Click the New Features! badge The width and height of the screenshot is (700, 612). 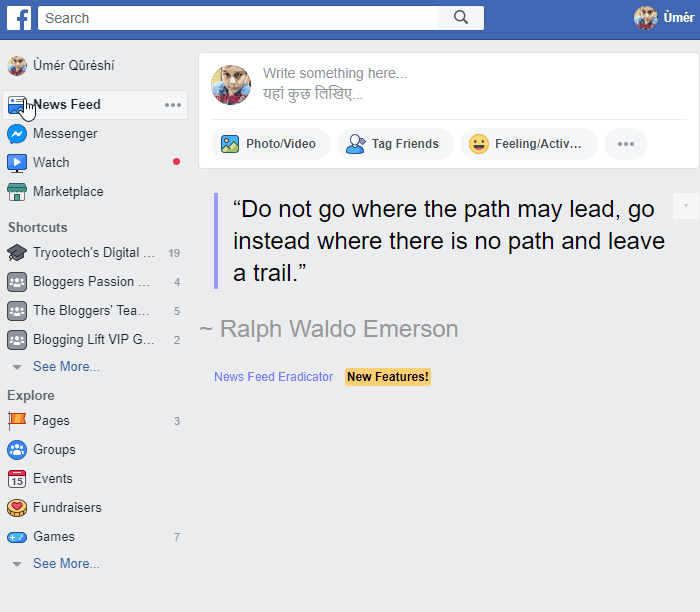[x=388, y=377]
